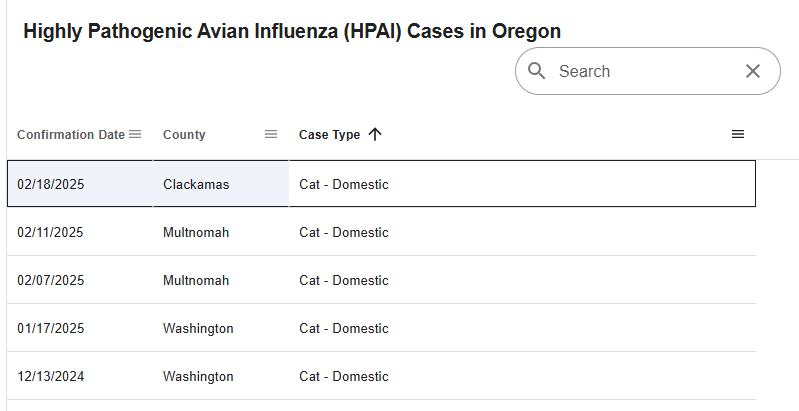
Task: Select the 02/18/2025 date cell
Action: (51, 184)
